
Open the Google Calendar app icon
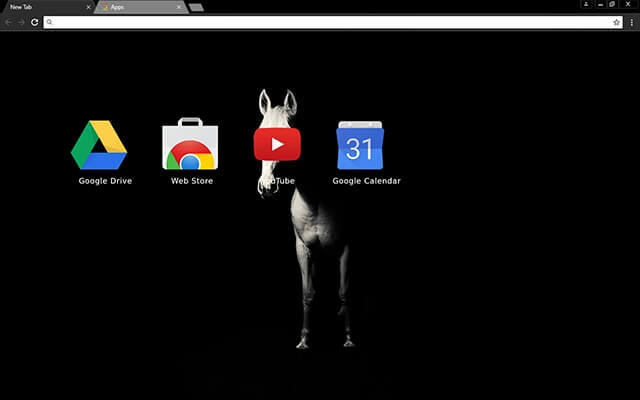(x=360, y=145)
